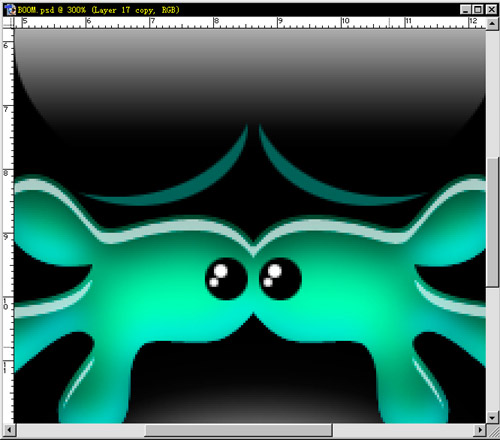Click the vertical scrollbar thumb
The image size is (500, 440).
click(x=492, y=222)
